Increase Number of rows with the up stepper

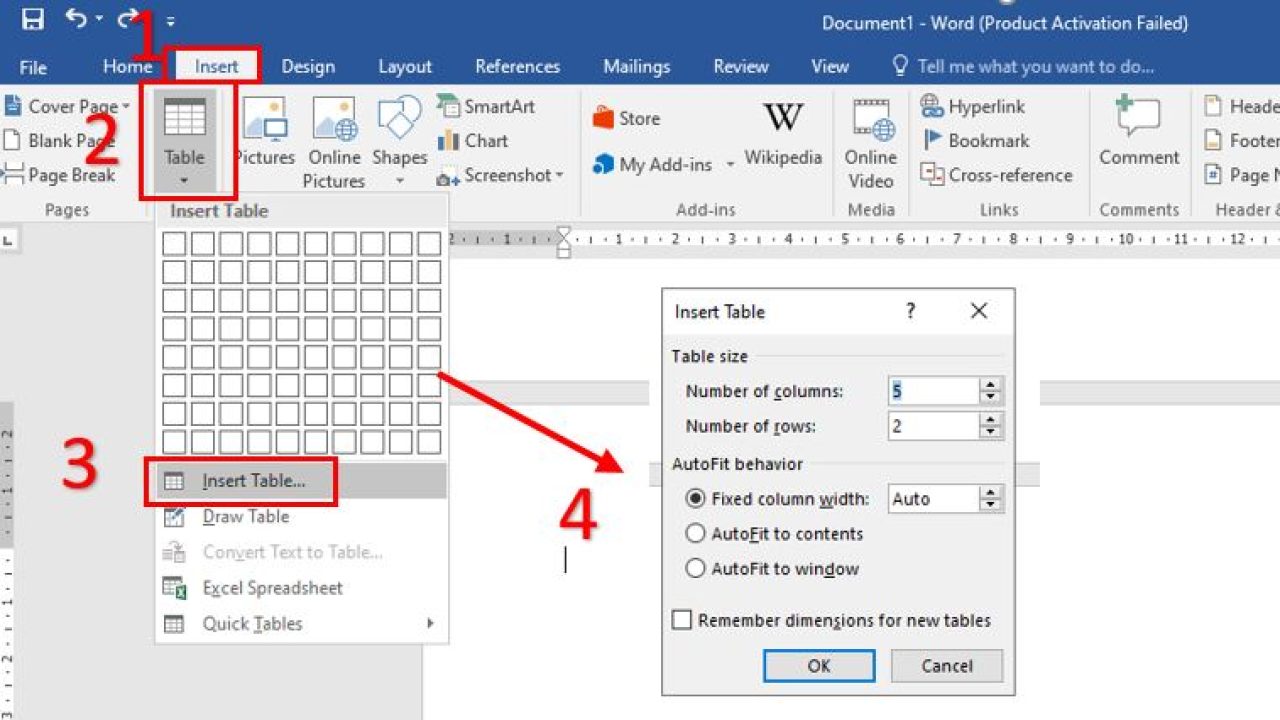(x=990, y=419)
